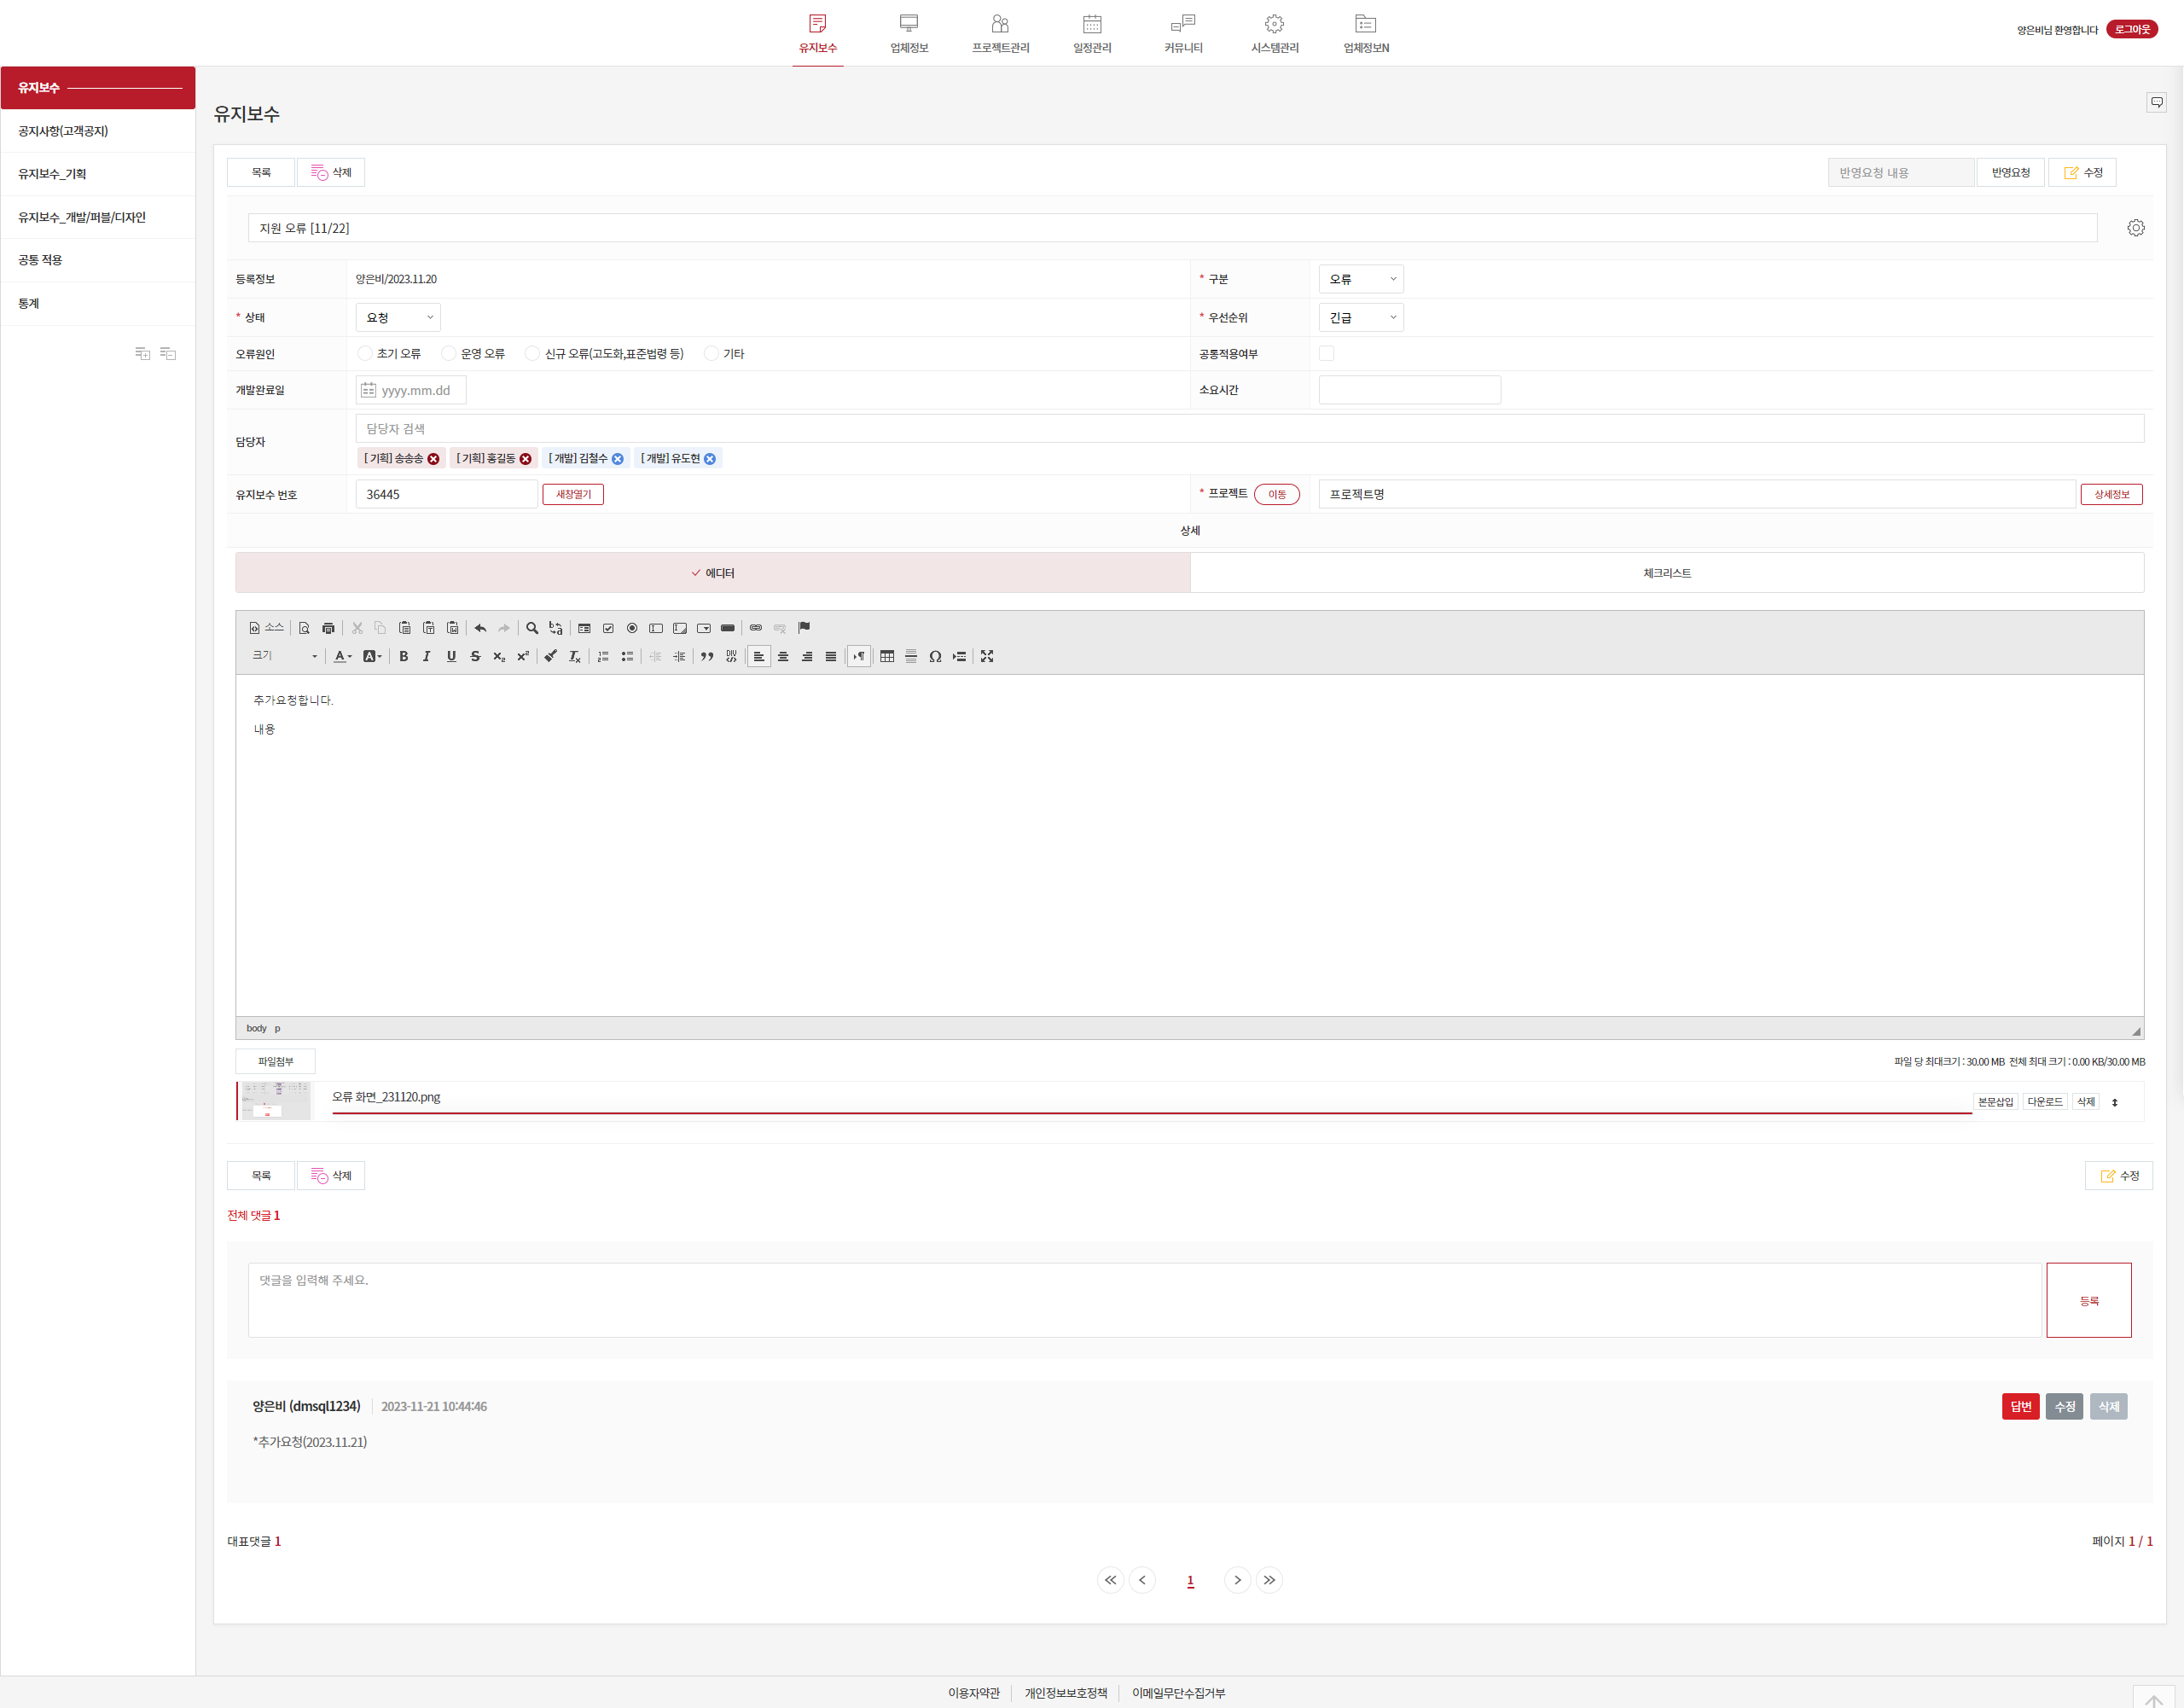Viewport: 2184px width, 1708px height.
Task: Click the insert table icon
Action: click(x=887, y=656)
